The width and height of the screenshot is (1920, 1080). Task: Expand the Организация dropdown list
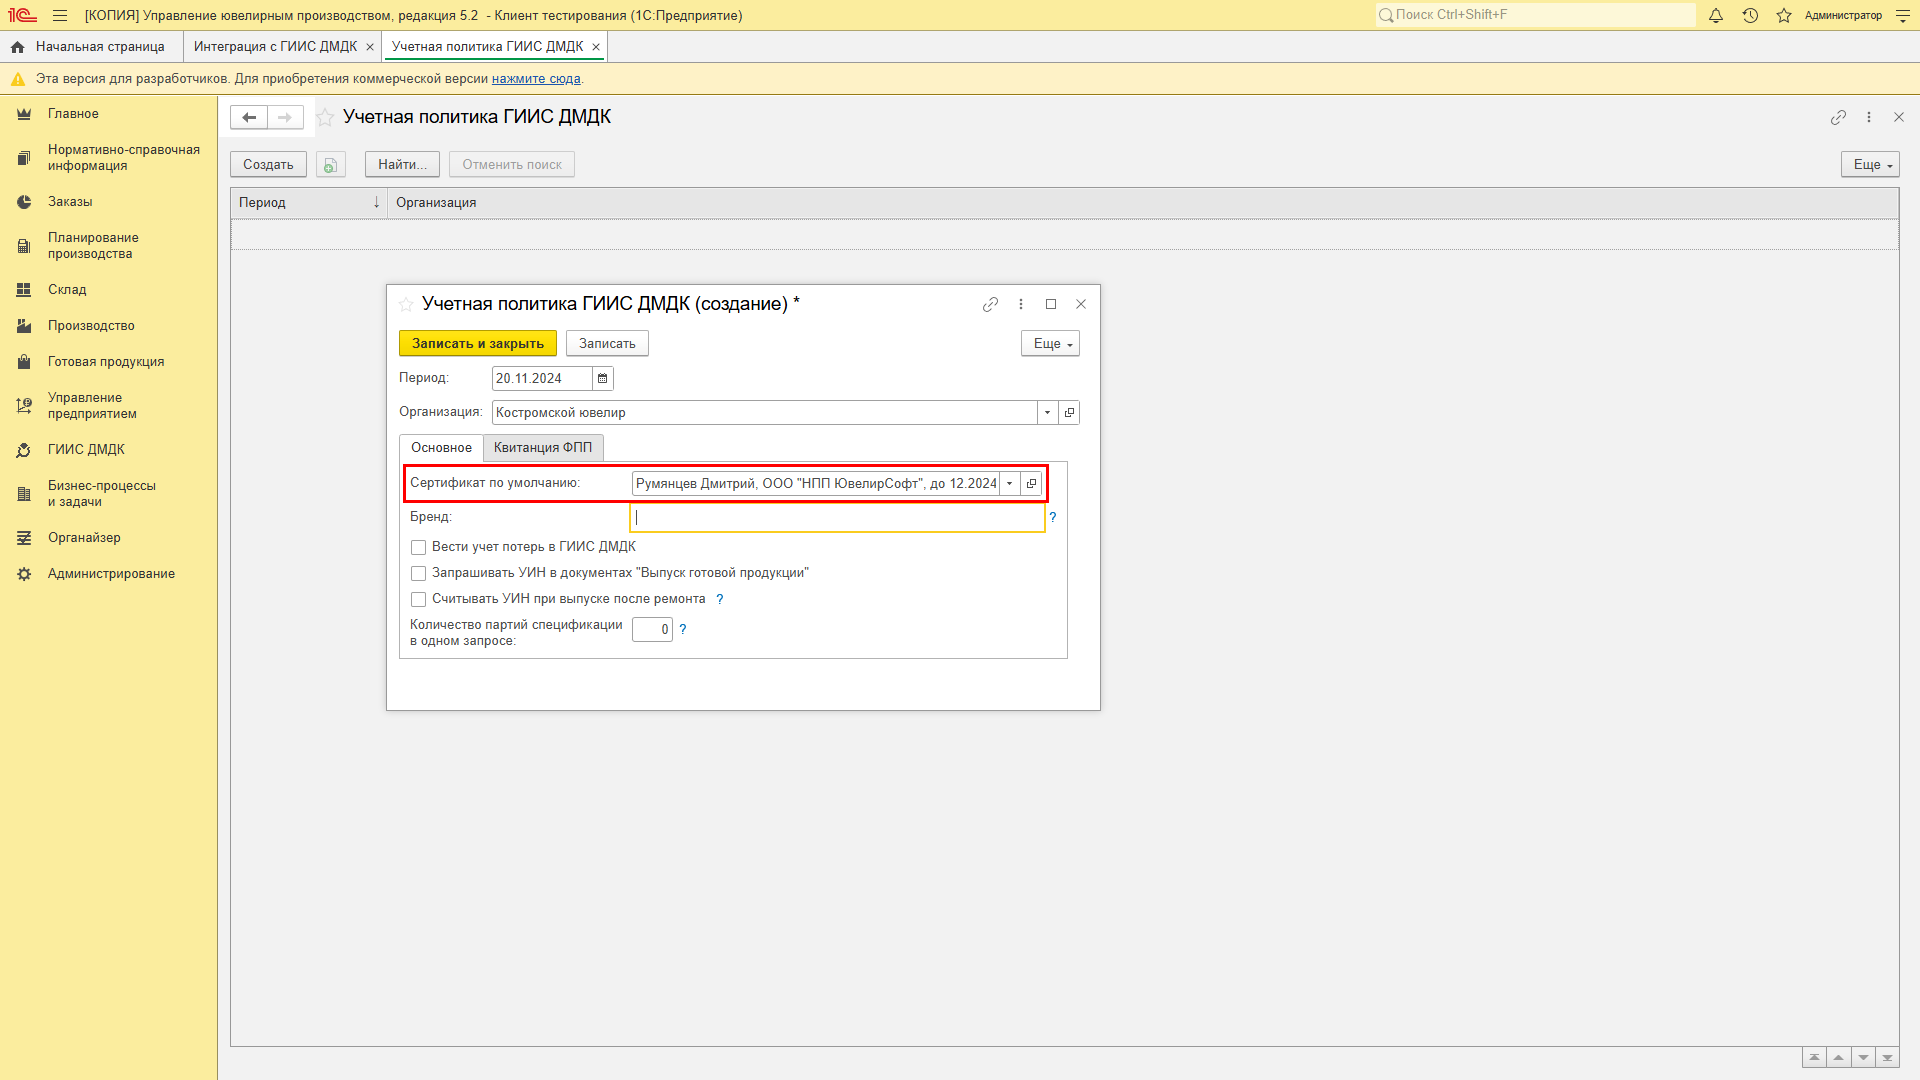point(1047,413)
